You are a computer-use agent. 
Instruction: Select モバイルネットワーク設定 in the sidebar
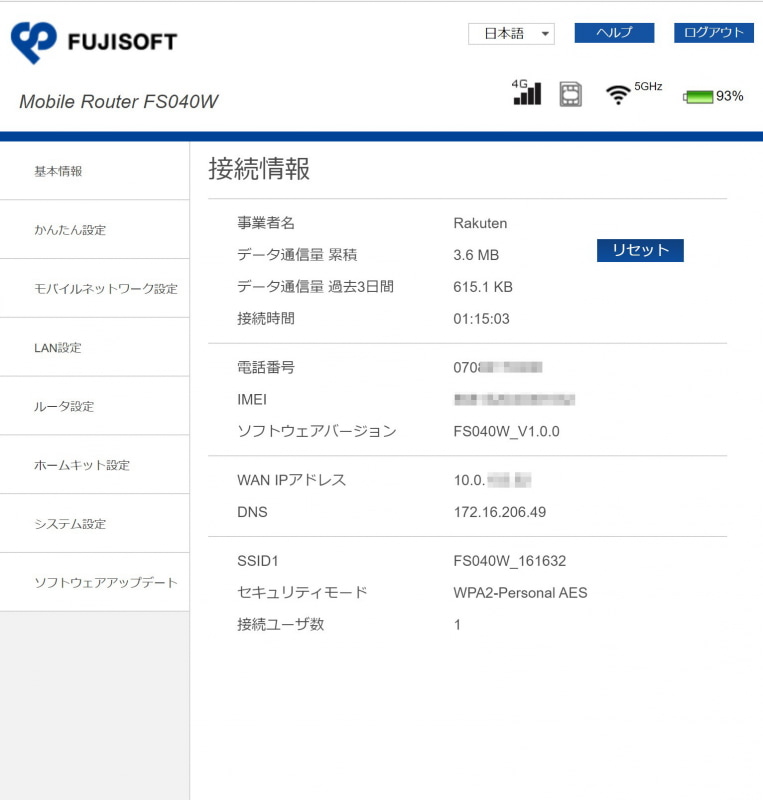click(x=94, y=288)
